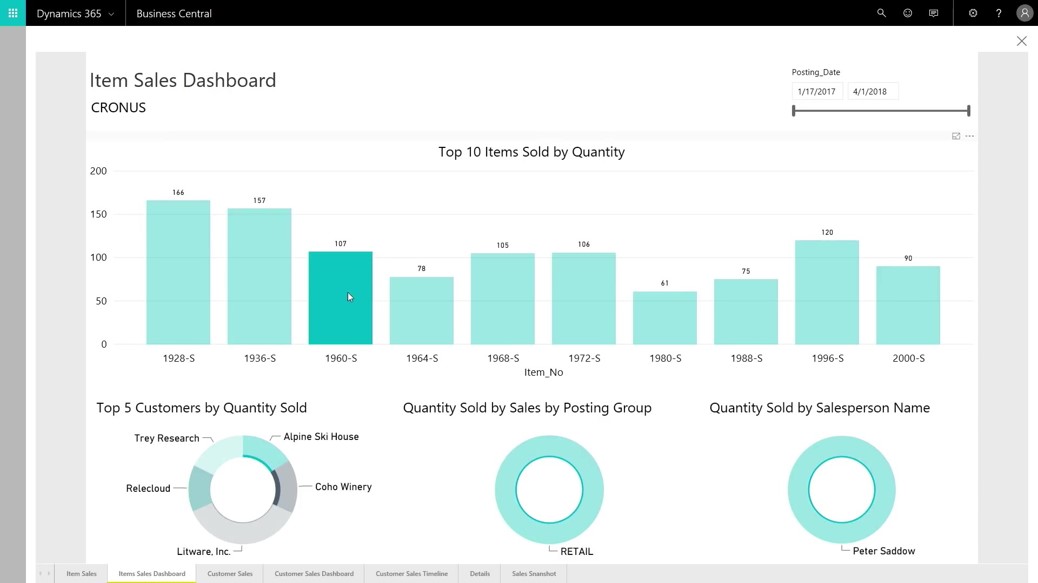
Task: Open the smiley feedback icon
Action: click(907, 13)
